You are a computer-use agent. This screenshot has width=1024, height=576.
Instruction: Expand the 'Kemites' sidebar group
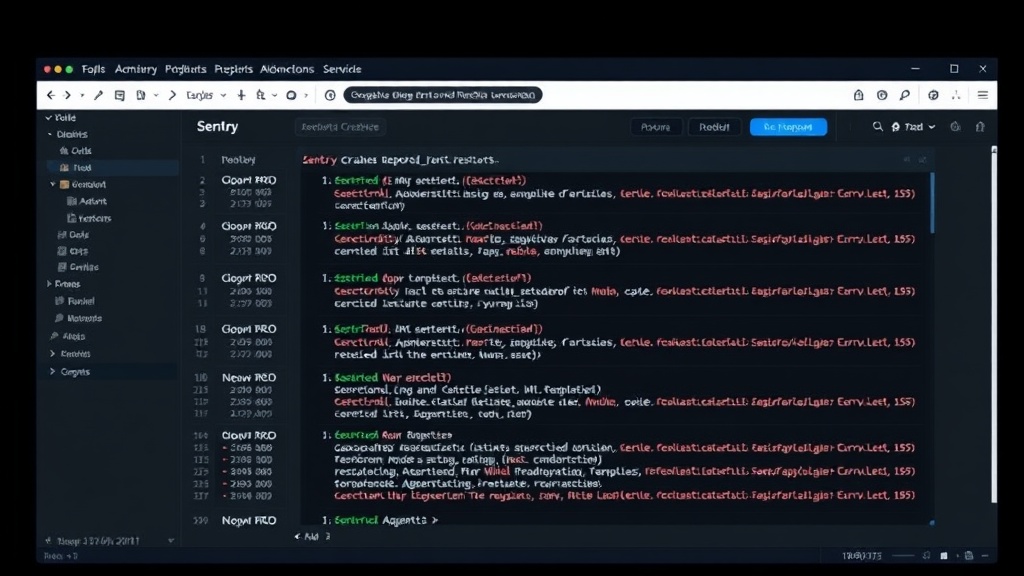click(53, 354)
